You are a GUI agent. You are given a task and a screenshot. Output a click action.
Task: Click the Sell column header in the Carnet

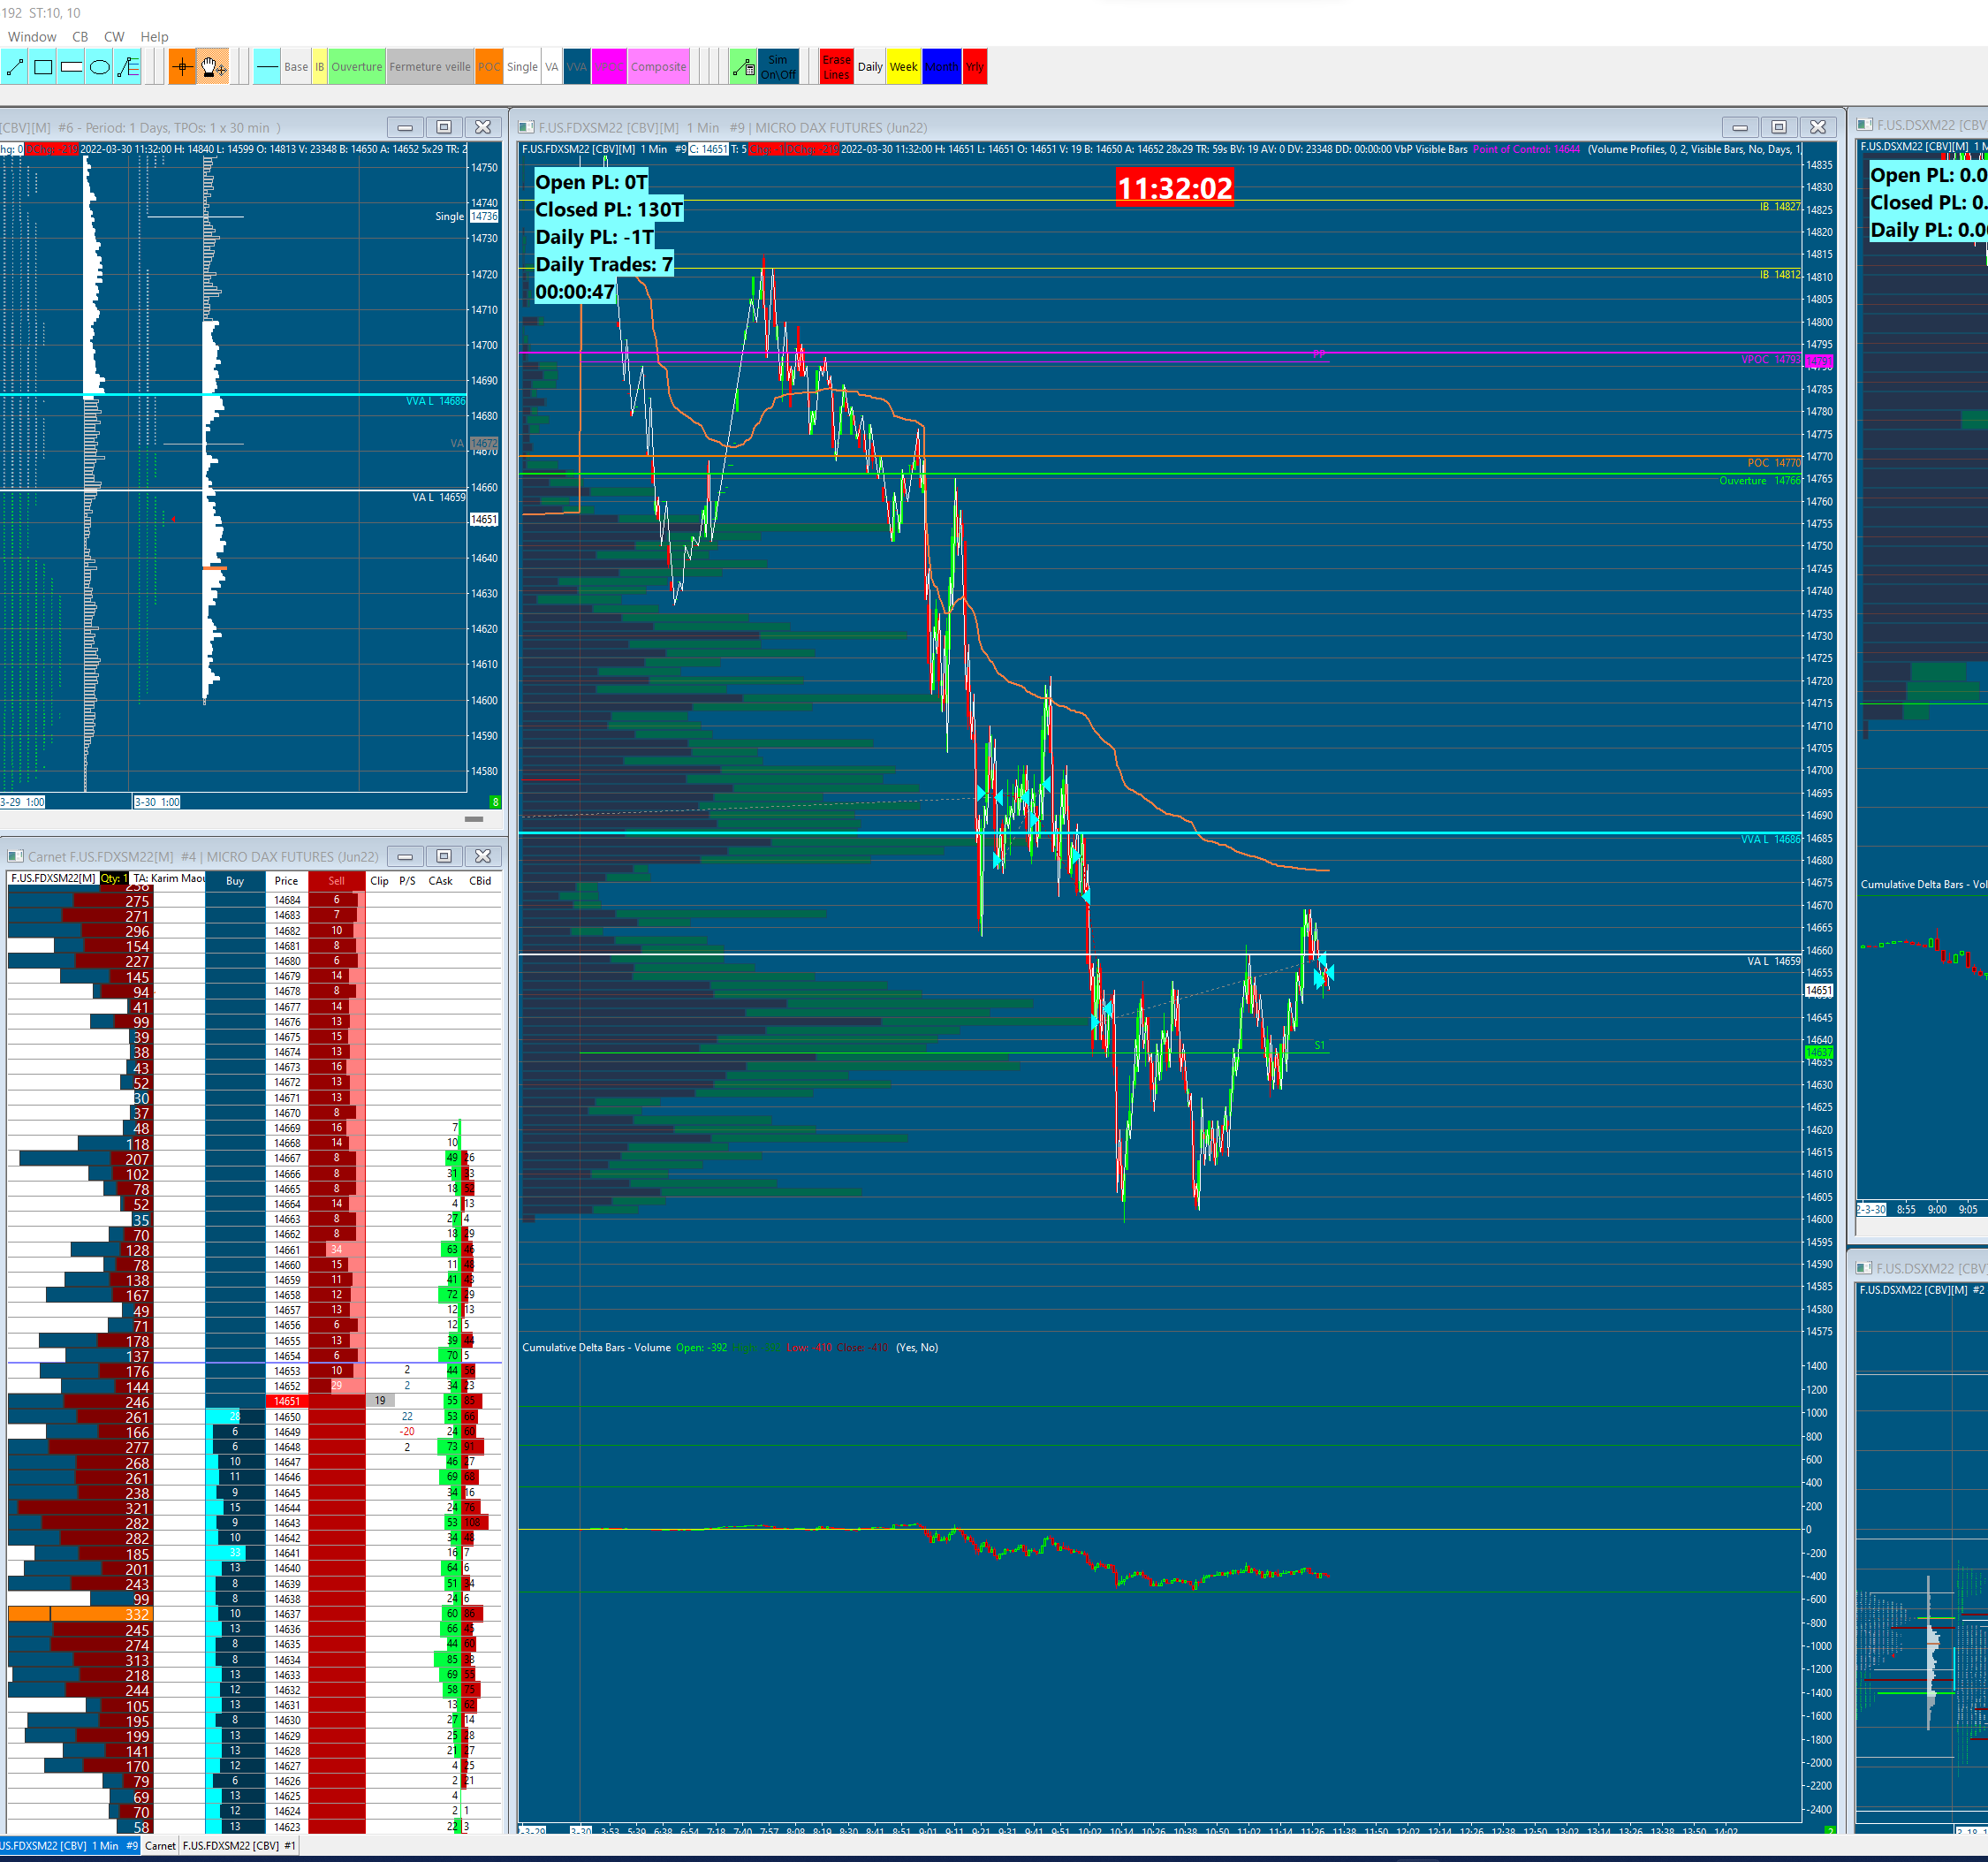(x=336, y=881)
